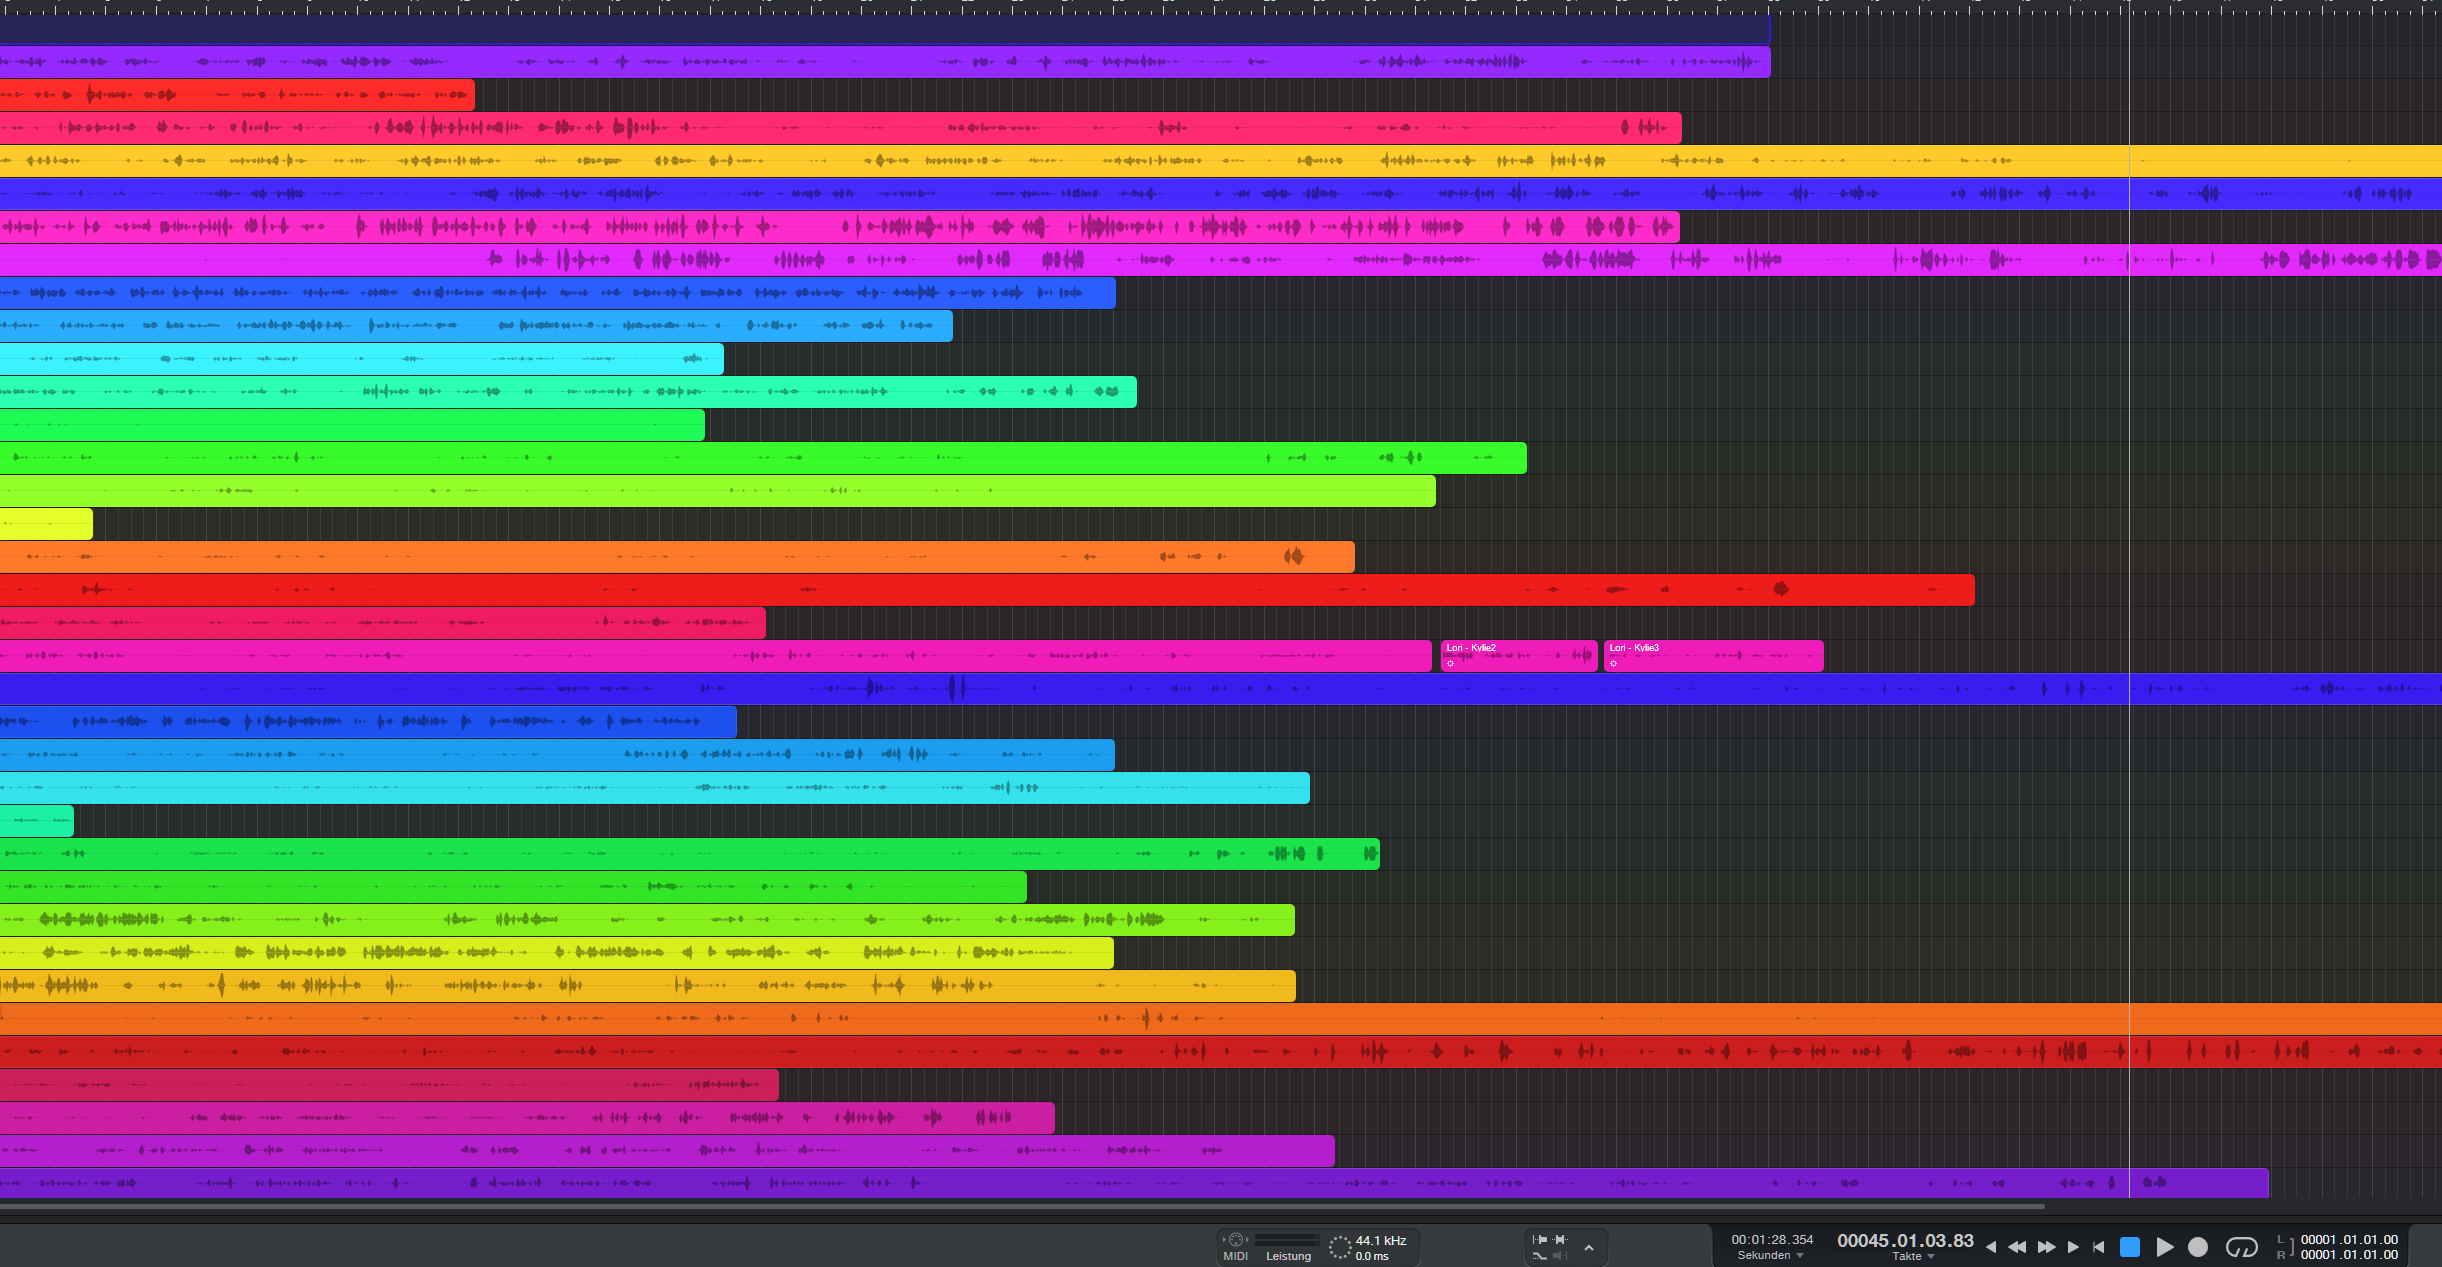Click the Record button
Viewport: 2442px width, 1267px height.
point(2198,1247)
